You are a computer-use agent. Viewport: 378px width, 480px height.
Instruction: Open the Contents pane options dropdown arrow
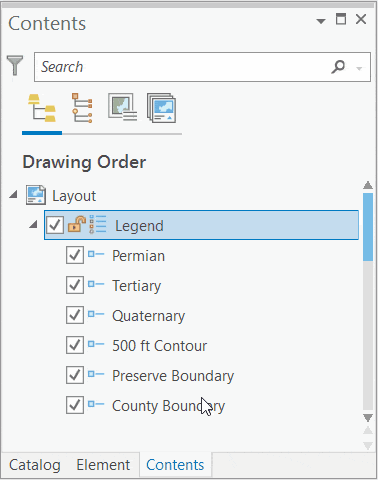[321, 21]
